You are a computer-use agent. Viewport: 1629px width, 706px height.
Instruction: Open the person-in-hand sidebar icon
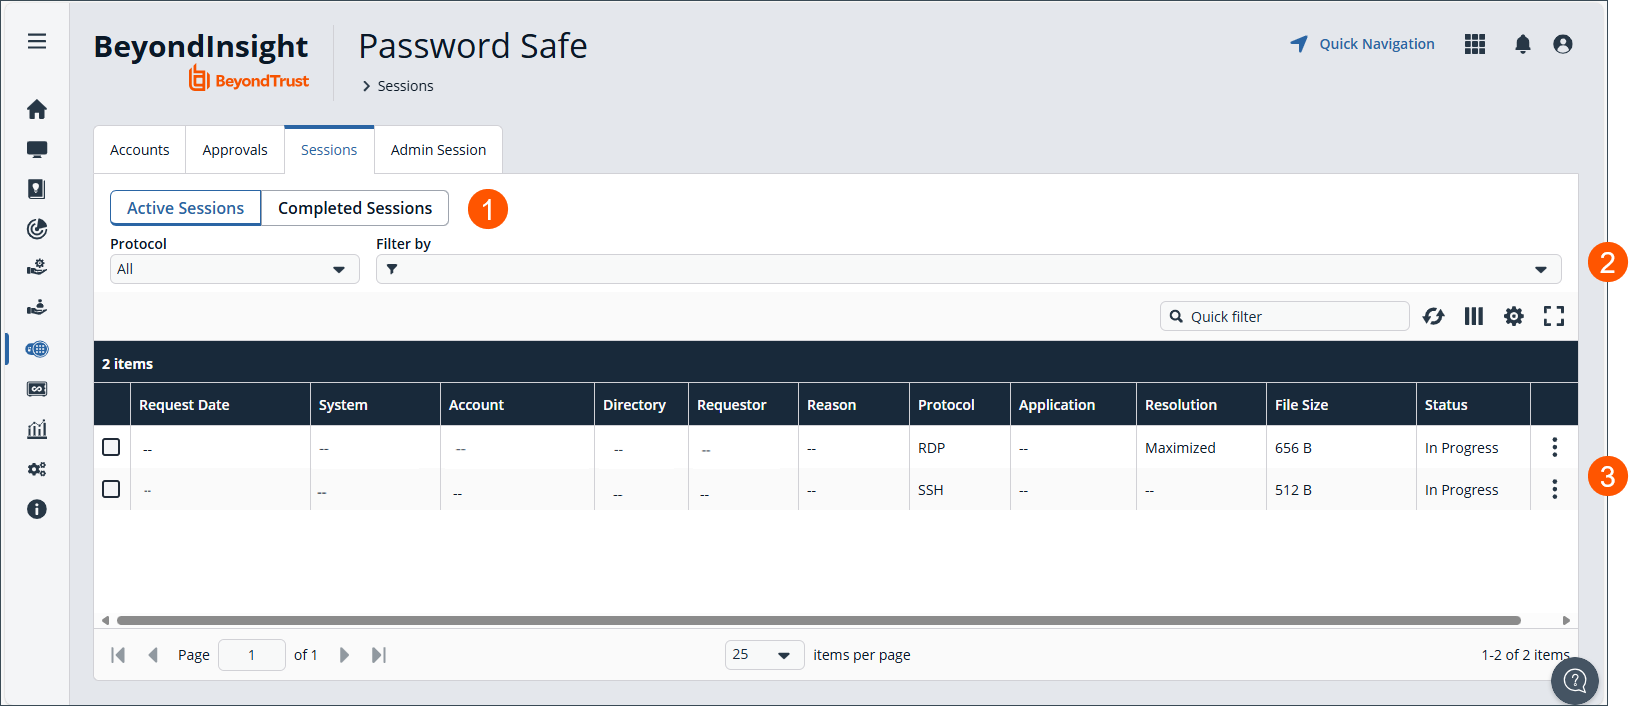tap(37, 307)
